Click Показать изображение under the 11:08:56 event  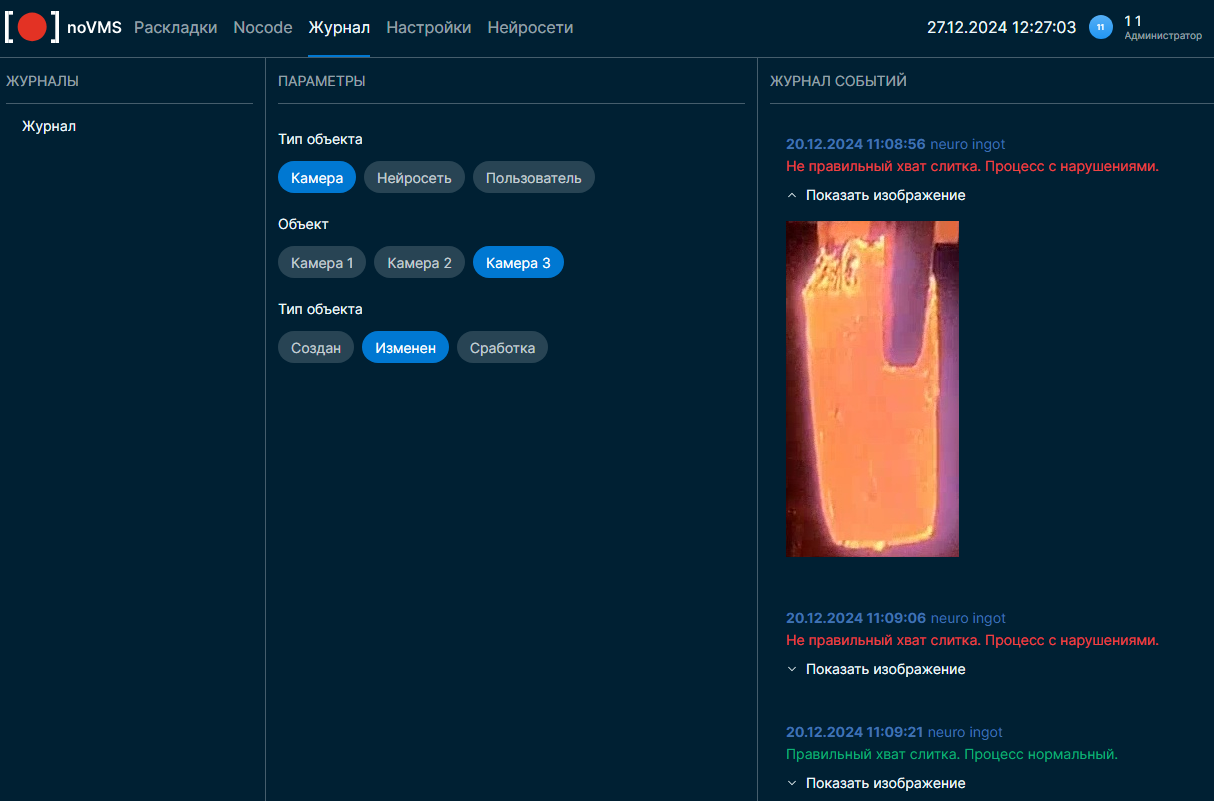[x=886, y=195]
